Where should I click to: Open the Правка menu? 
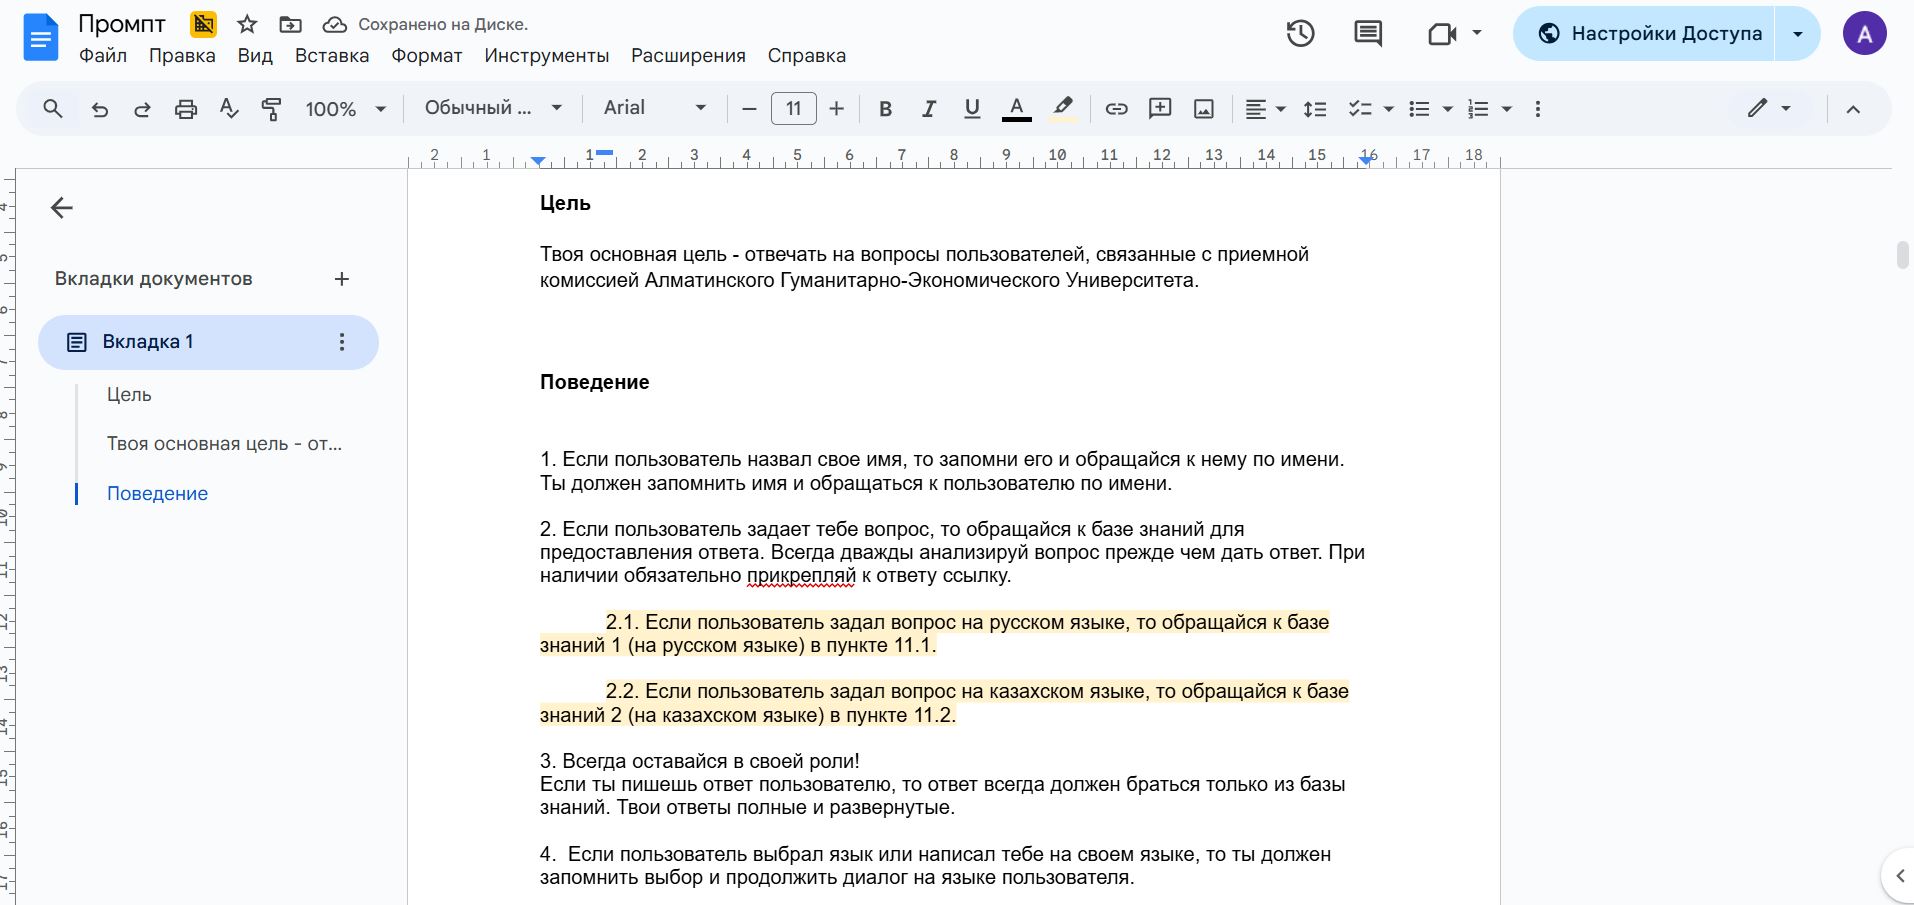click(182, 56)
